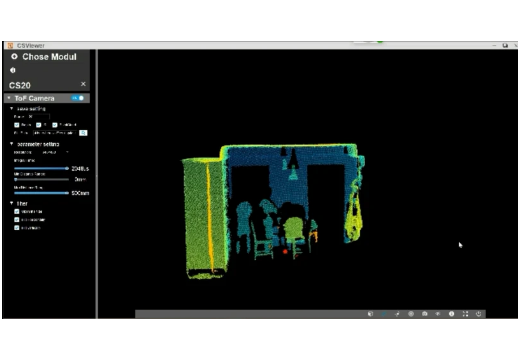Click the record circle icon in bottom toolbar
This screenshot has height=360, width=520.
pyautogui.click(x=411, y=314)
